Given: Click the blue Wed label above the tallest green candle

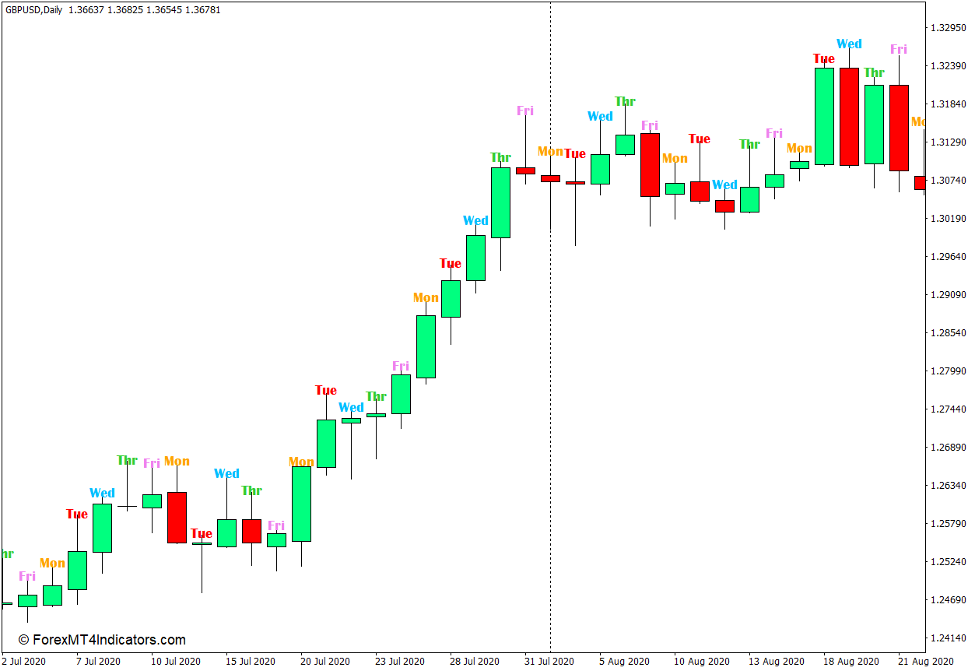Looking at the screenshot, I should pos(848,43).
